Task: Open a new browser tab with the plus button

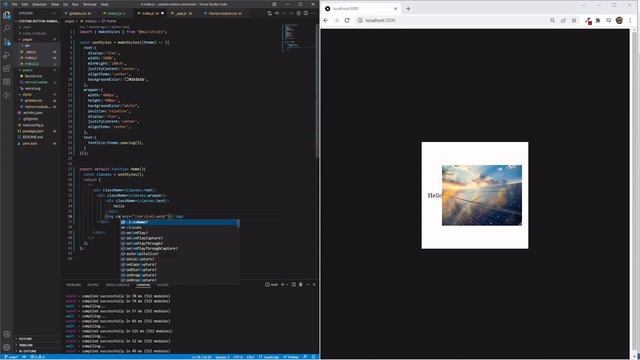Action: click(x=408, y=8)
